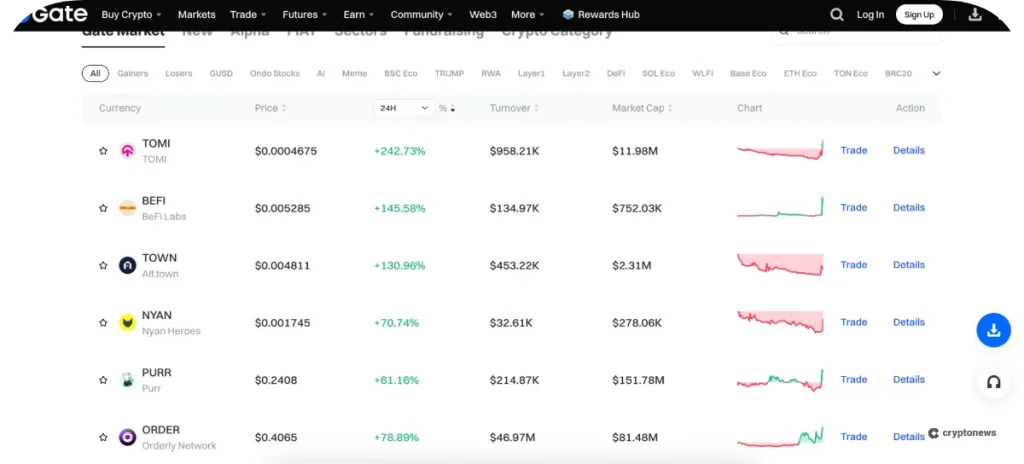Click Trade for TOMI
The image size is (1024, 464).
pos(854,150)
